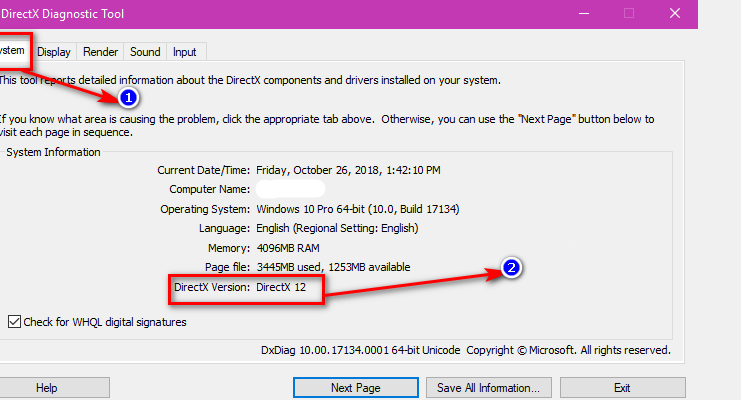The image size is (741, 400).
Task: Minimize the DirectX Diagnostic Tool window
Action: pyautogui.click(x=584, y=14)
